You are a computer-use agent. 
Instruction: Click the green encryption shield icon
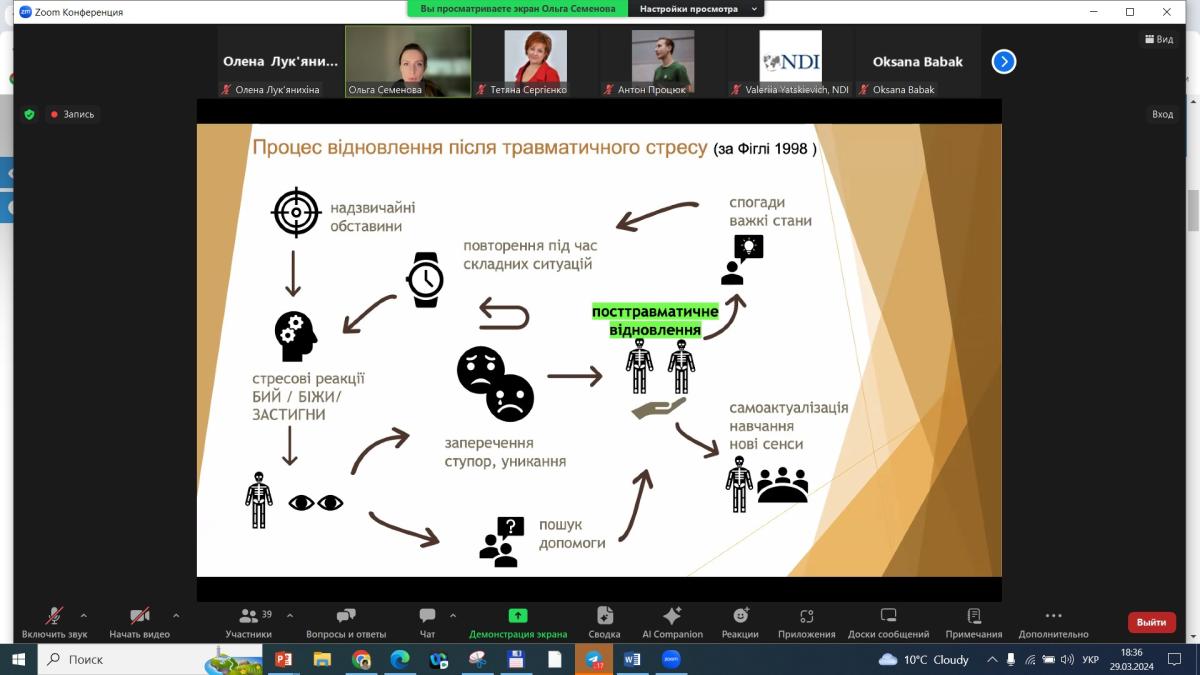tap(29, 114)
